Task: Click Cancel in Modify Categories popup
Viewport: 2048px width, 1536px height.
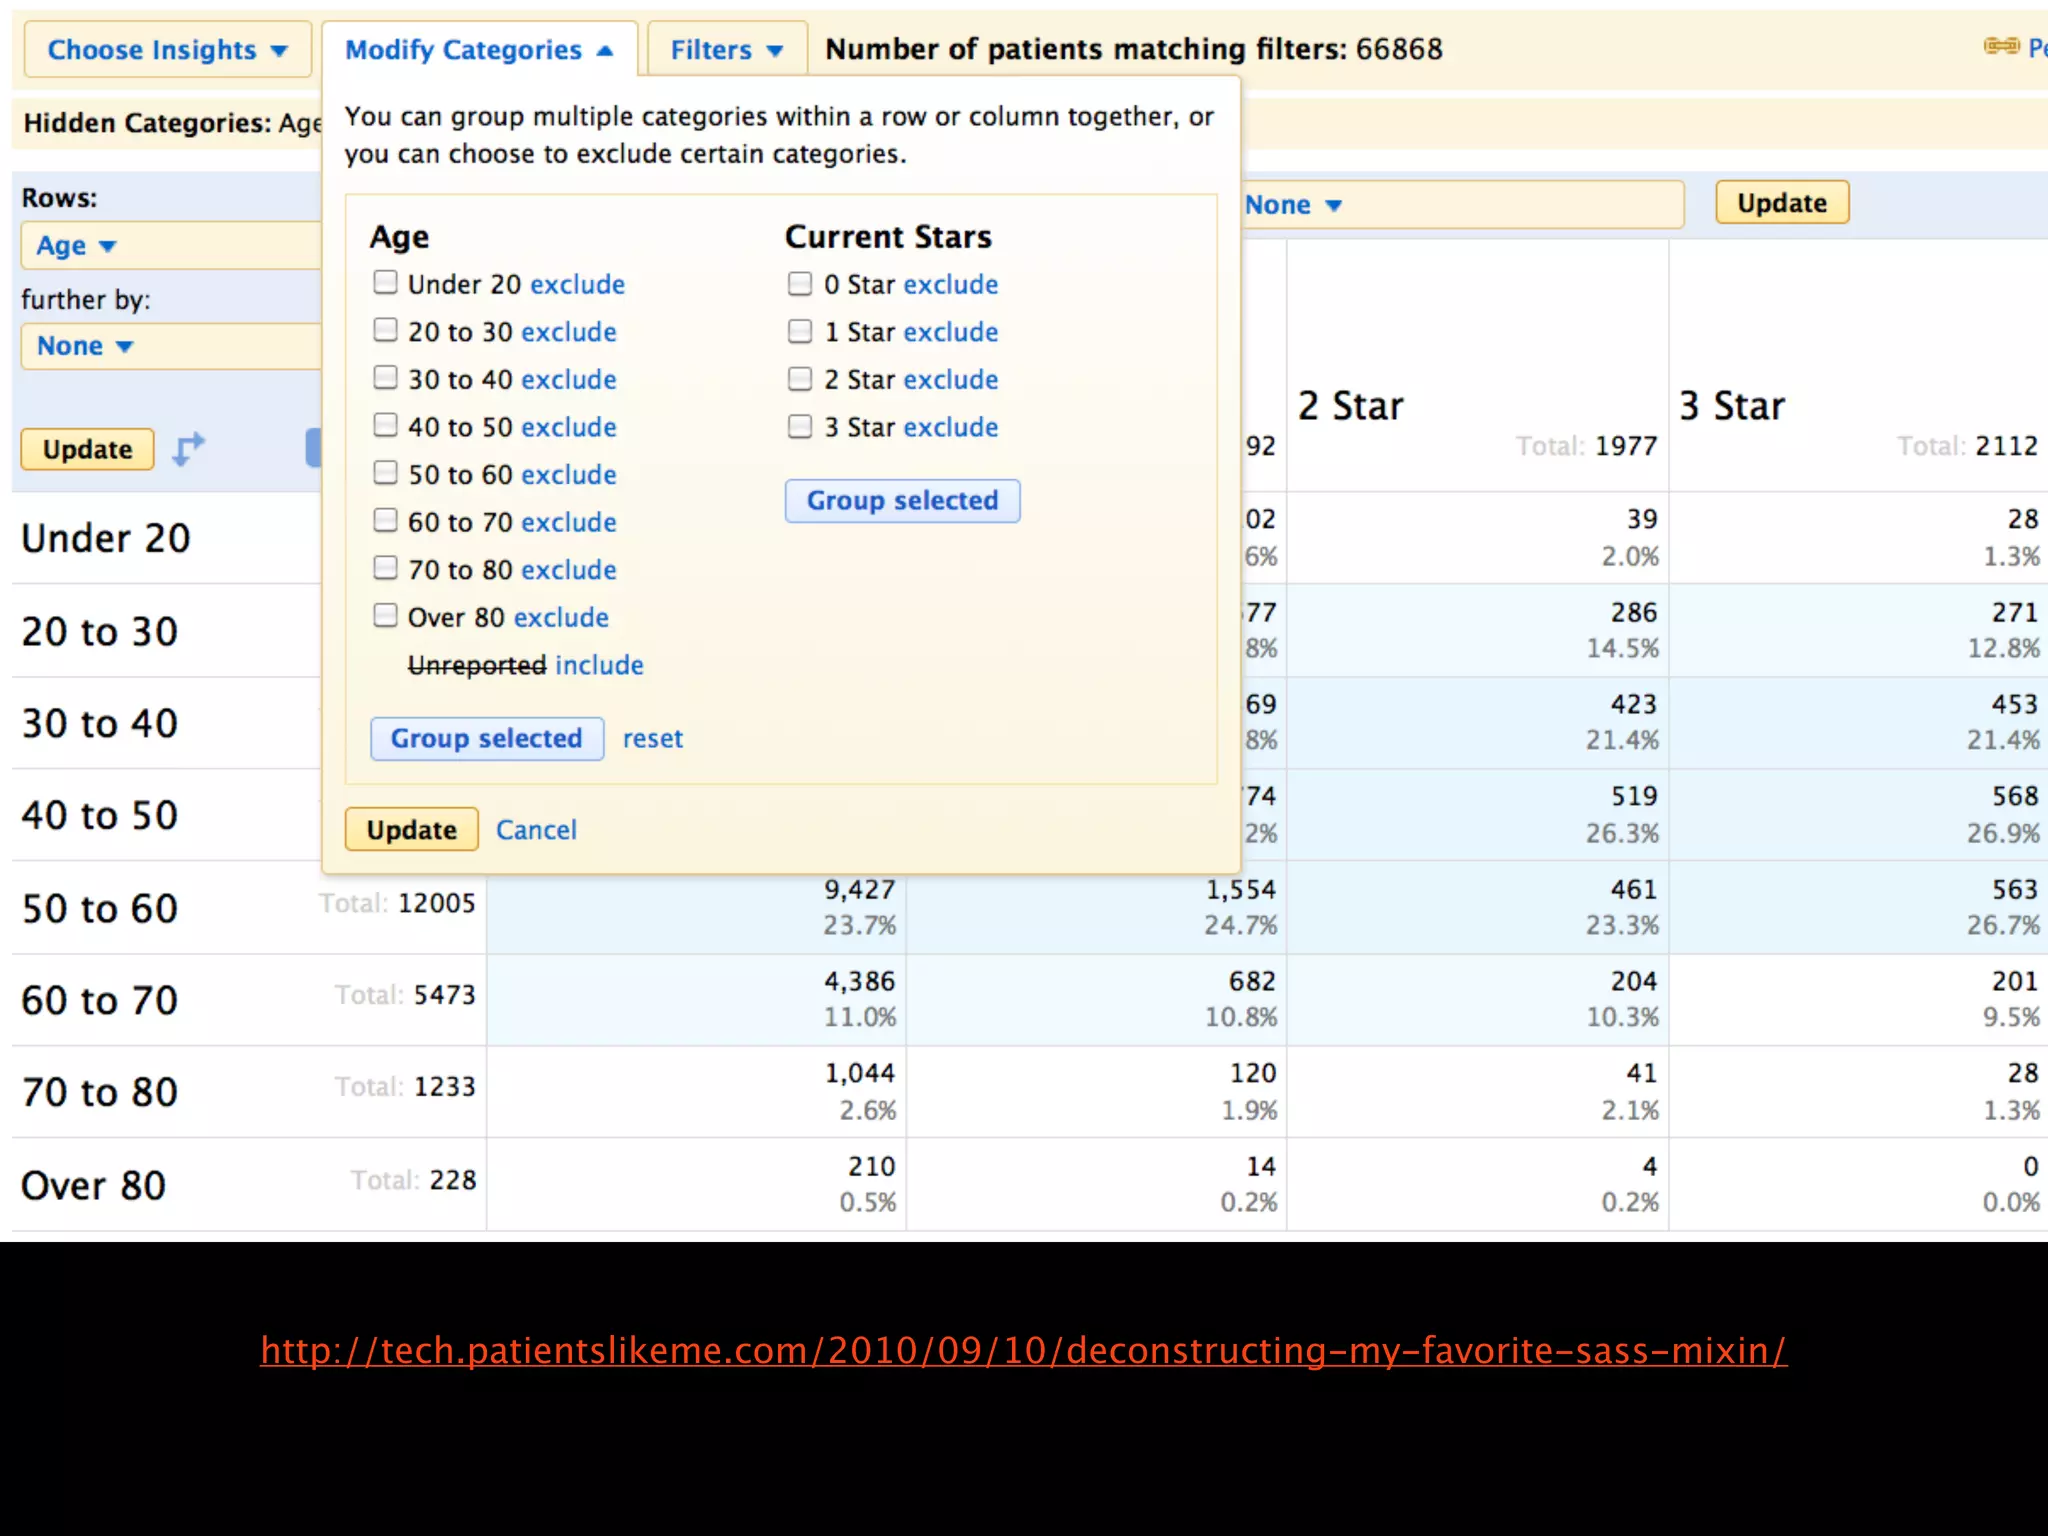Action: point(536,830)
